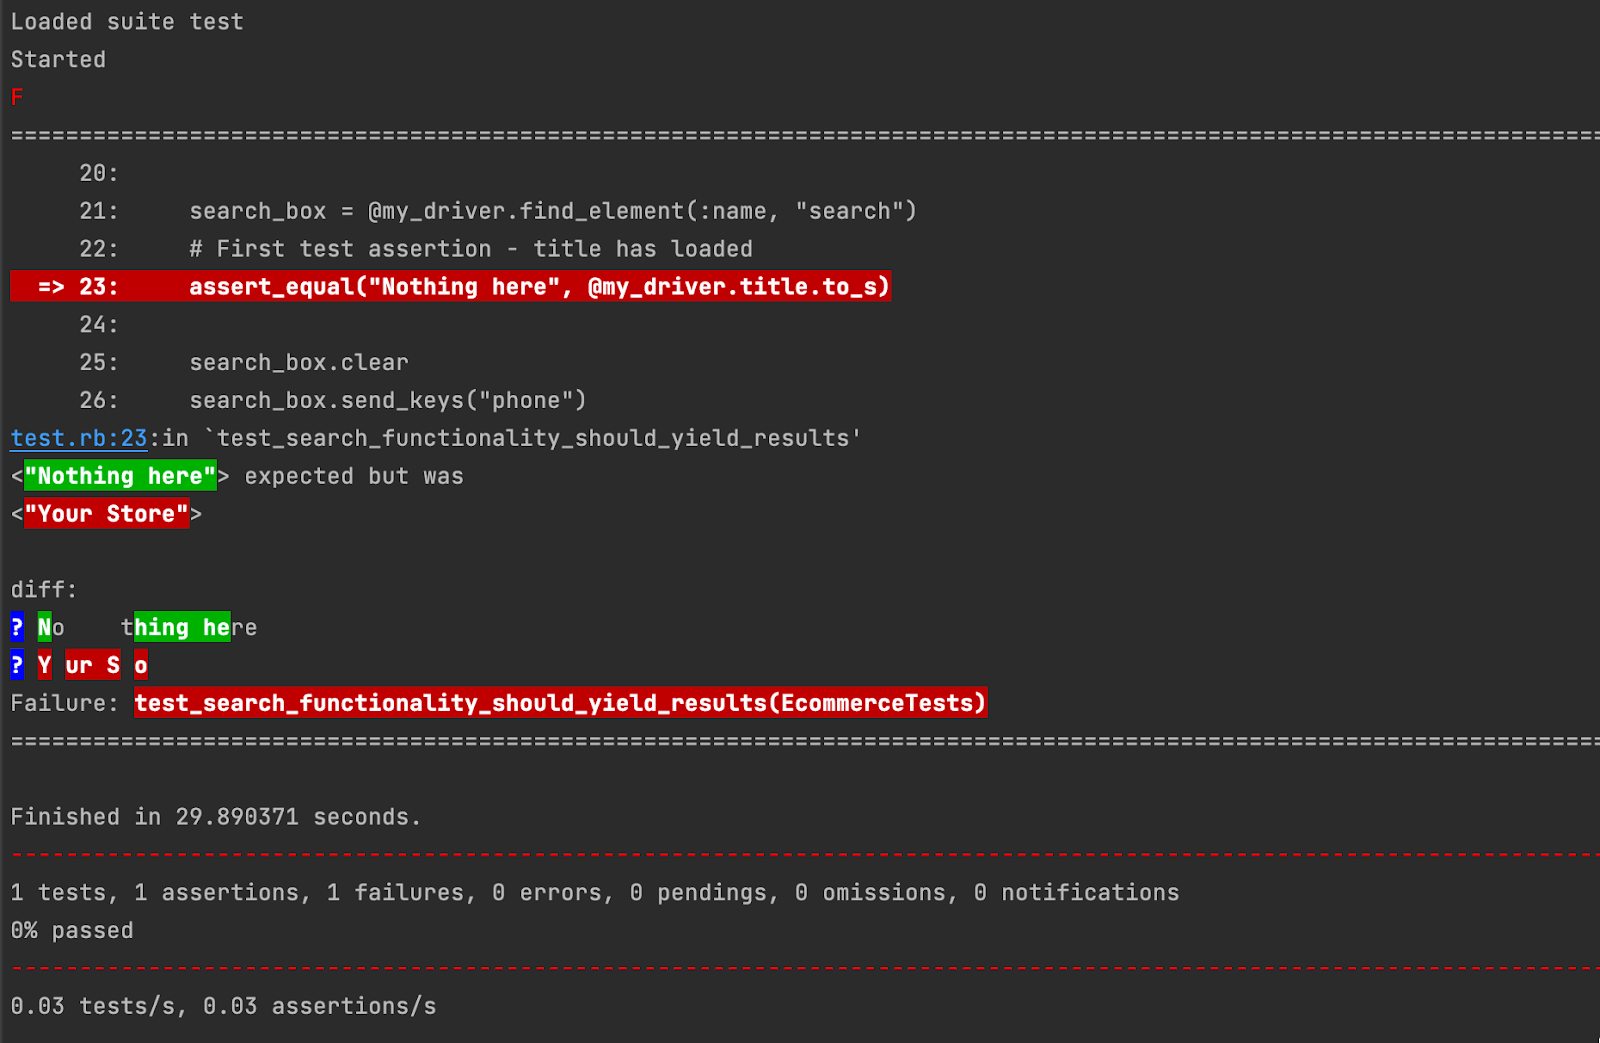This screenshot has width=1600, height=1043.
Task: Click the "0% passed" result text
Action: coord(72,931)
